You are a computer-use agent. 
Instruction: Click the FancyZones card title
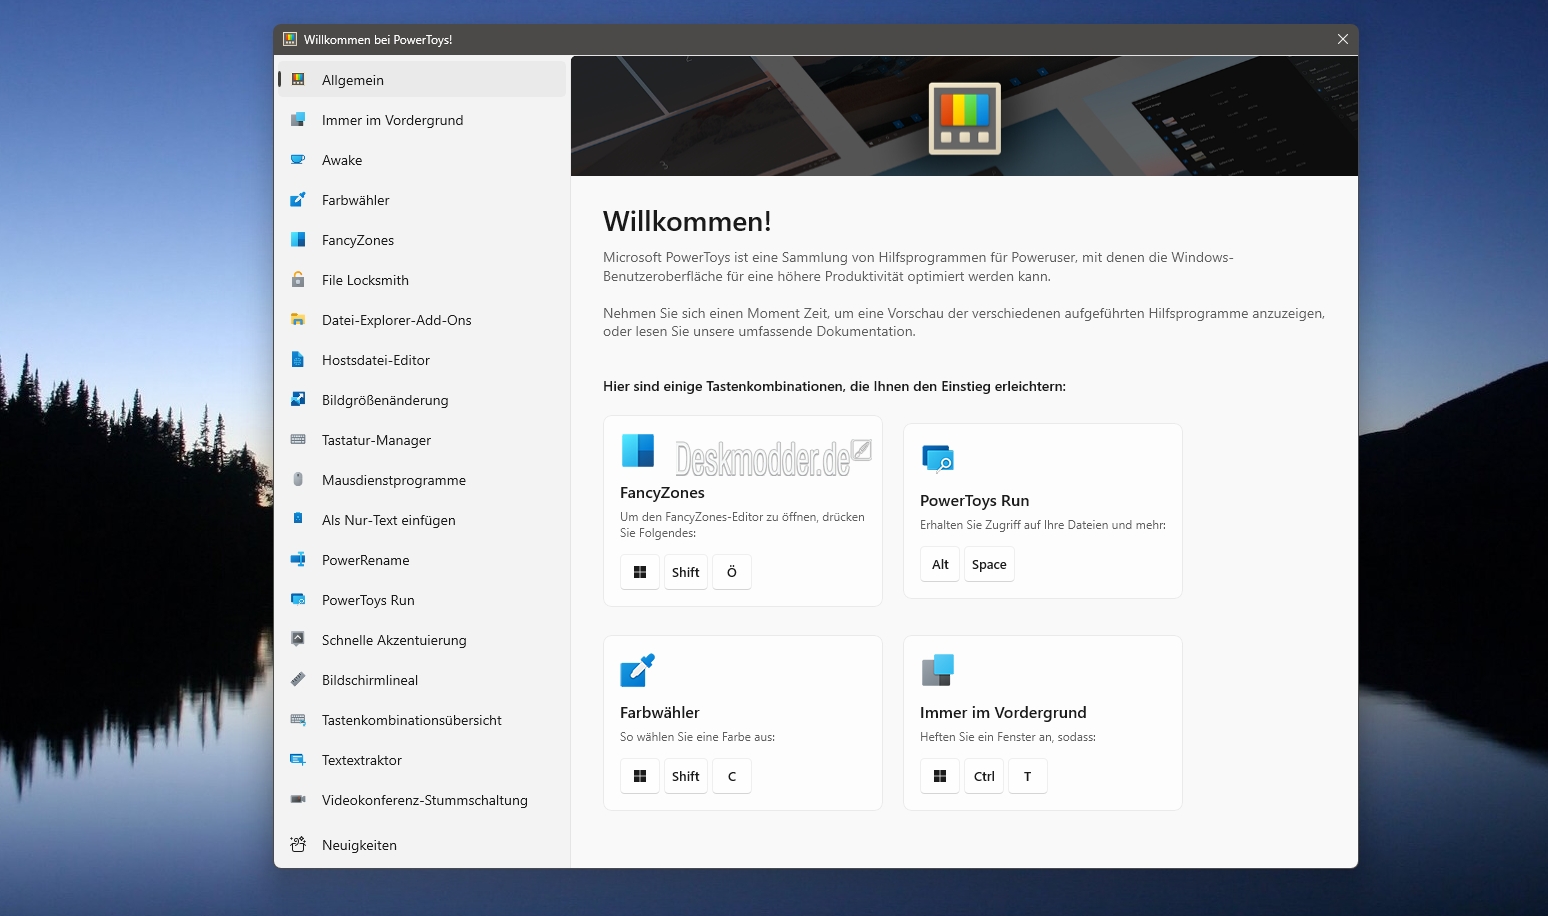coord(662,492)
